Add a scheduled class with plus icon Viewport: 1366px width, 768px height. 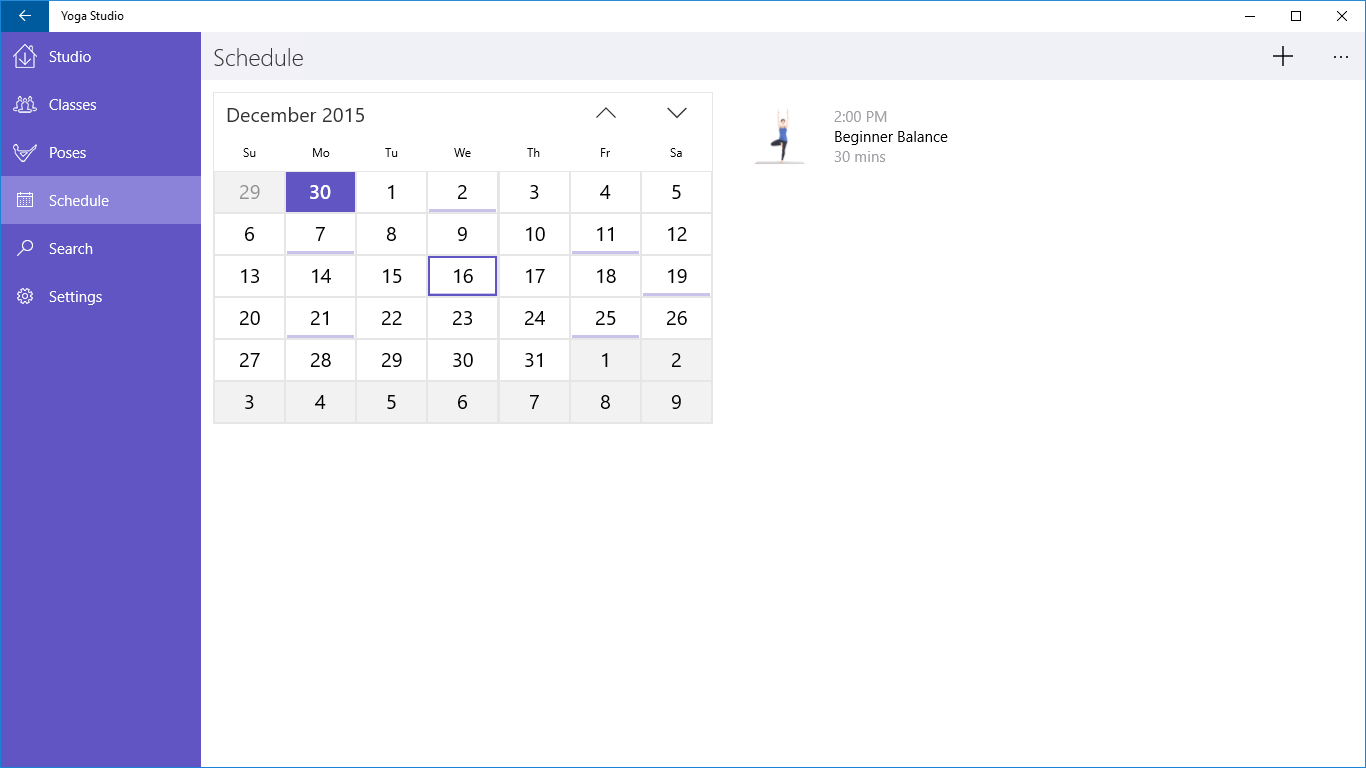1283,57
